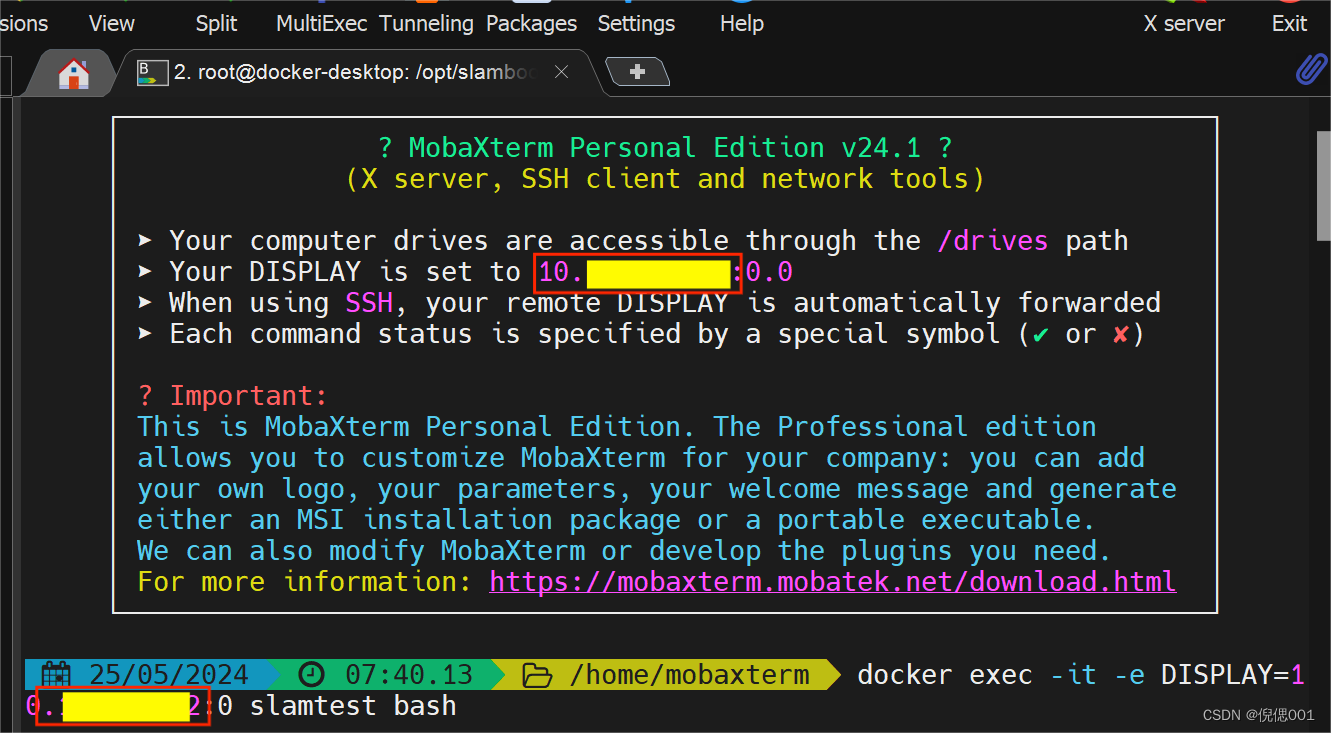The width and height of the screenshot is (1331, 733).
Task: Click the "docker exec" command text
Action: coord(944,675)
